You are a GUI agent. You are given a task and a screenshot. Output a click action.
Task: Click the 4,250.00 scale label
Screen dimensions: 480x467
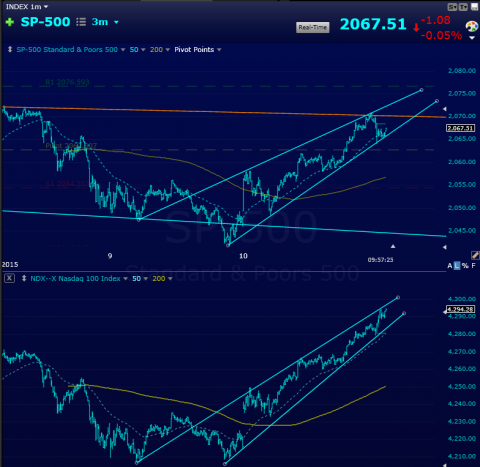(x=462, y=387)
